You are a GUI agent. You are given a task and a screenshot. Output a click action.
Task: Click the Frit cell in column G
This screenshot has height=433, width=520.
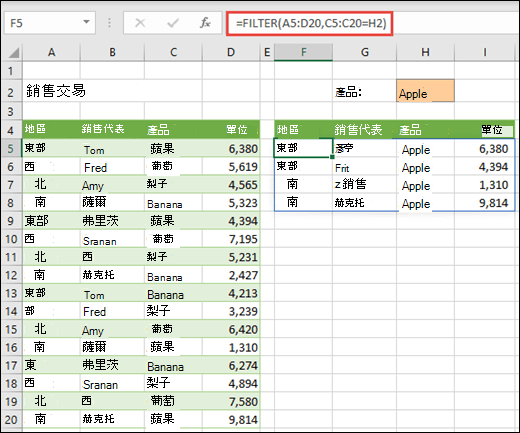(x=365, y=167)
